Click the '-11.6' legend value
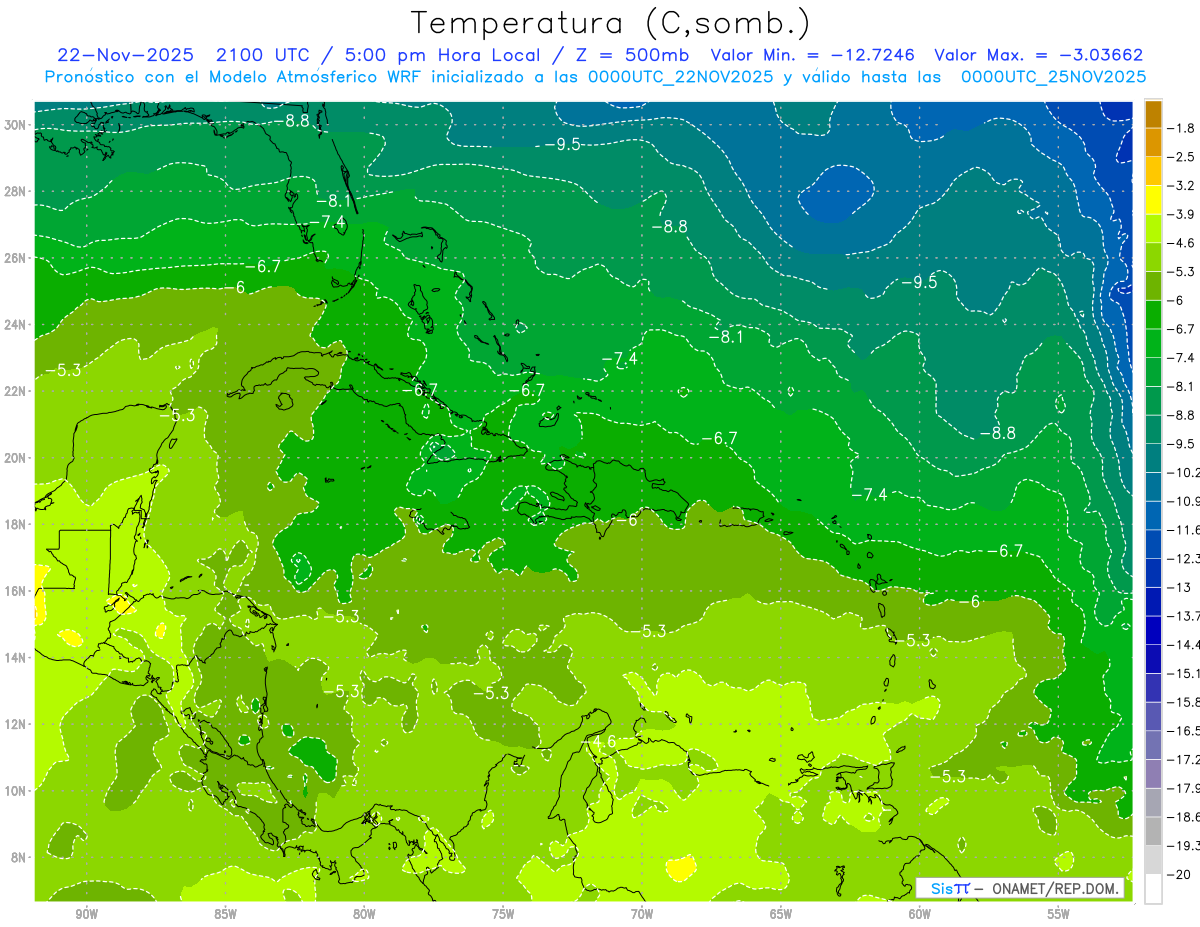 point(1182,529)
